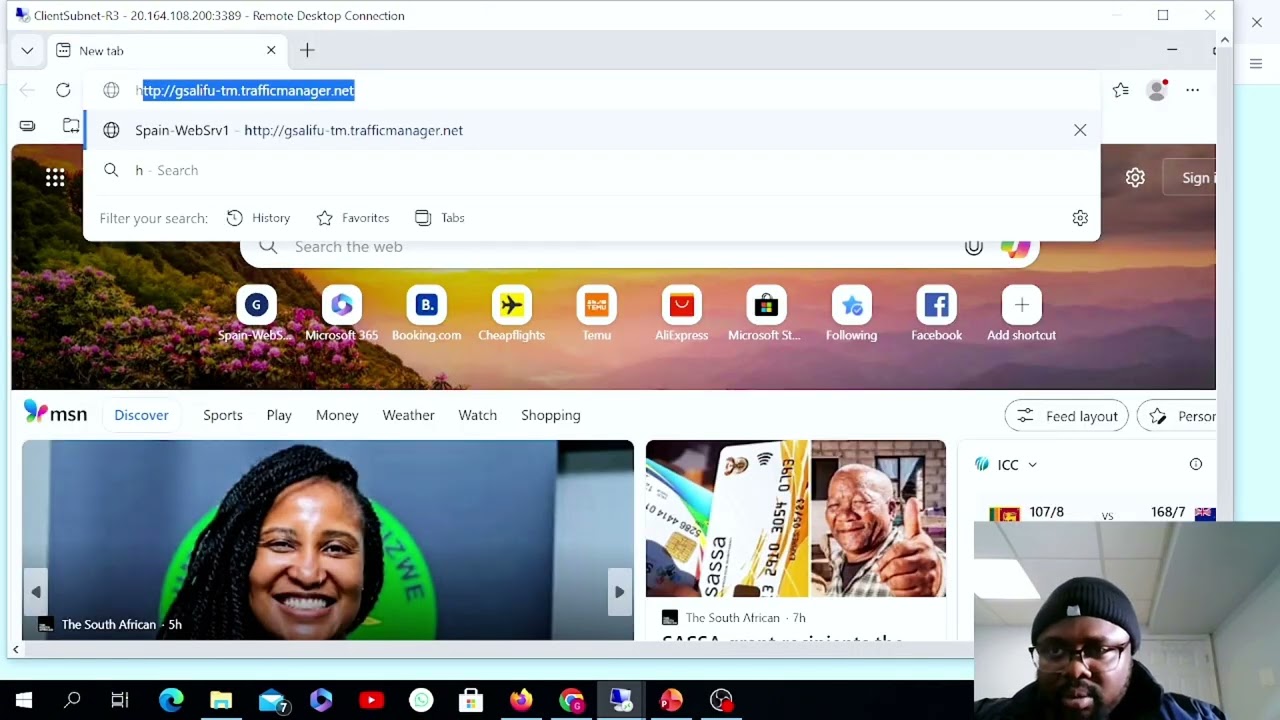
Task: Open the Feed layout options
Action: [x=1067, y=416]
